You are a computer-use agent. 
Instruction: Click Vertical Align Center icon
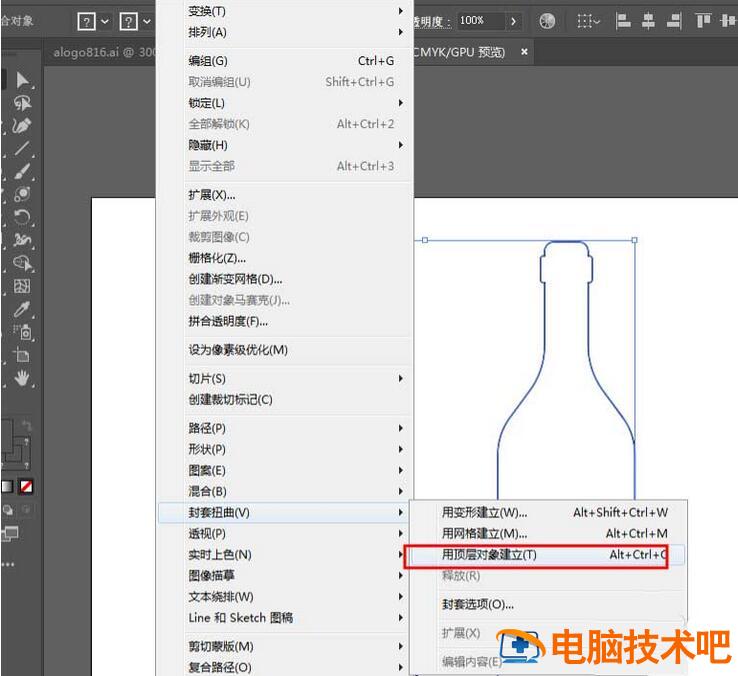[728, 21]
